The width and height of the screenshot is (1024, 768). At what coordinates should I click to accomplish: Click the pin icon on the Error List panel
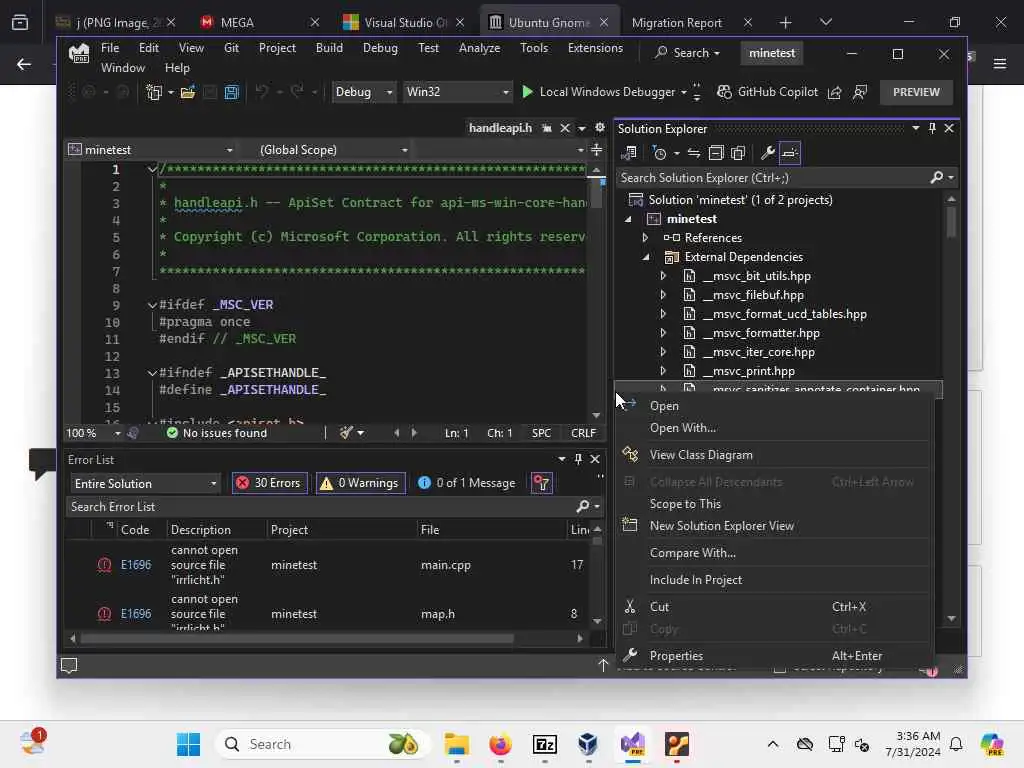[x=578, y=460]
